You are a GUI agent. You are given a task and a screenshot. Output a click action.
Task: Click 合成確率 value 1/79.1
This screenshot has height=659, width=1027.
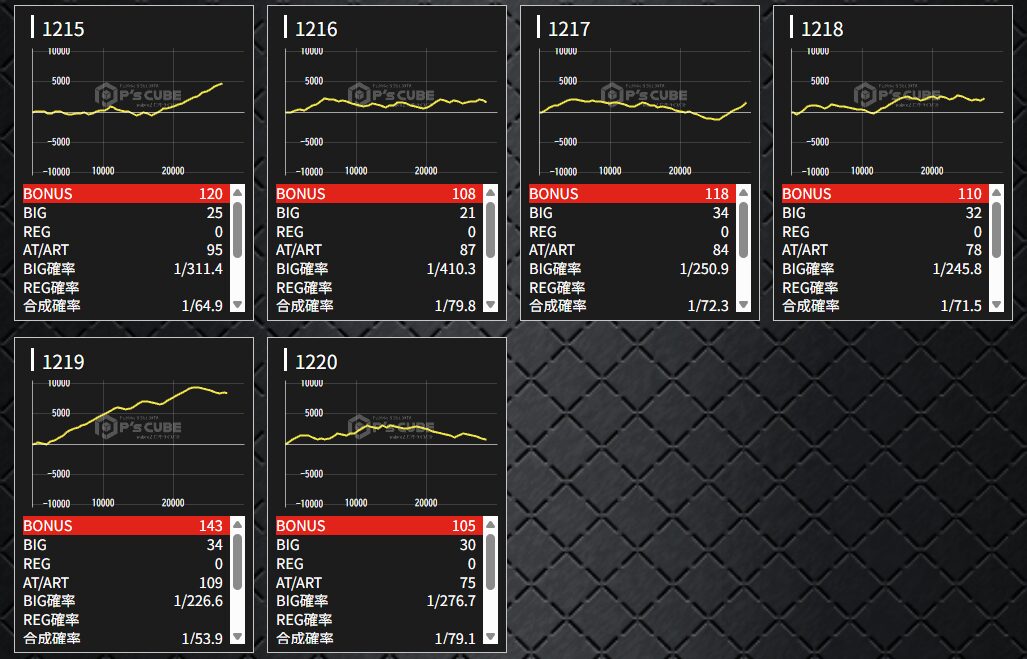point(455,638)
